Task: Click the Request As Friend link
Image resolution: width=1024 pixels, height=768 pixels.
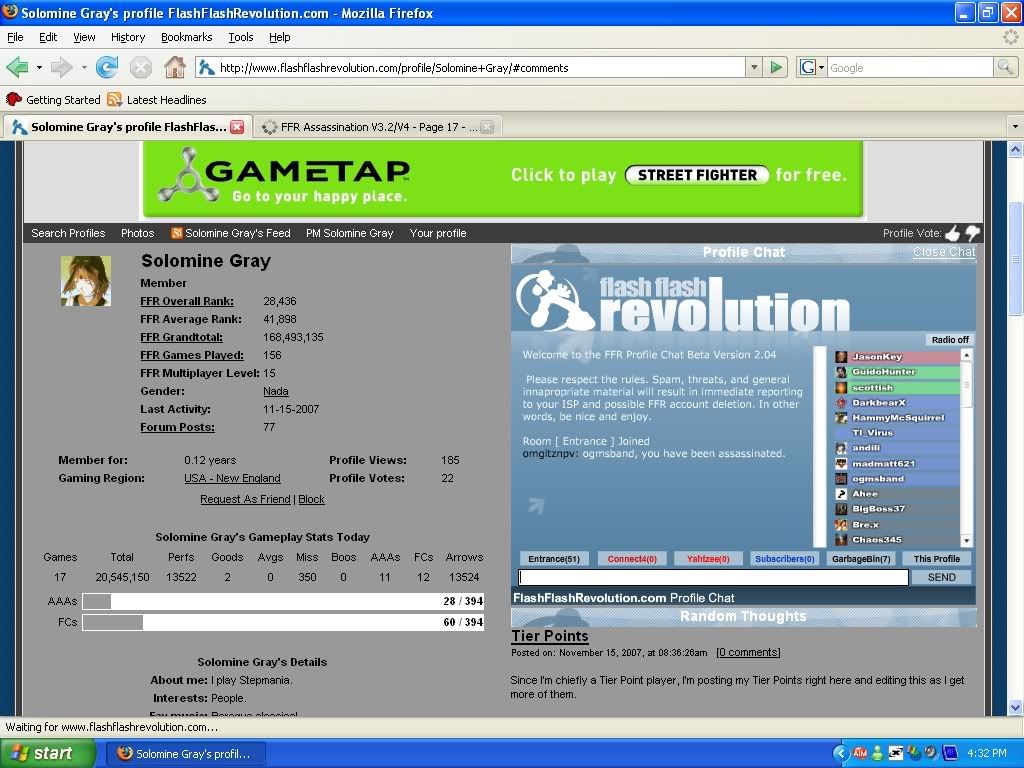Action: pos(245,499)
